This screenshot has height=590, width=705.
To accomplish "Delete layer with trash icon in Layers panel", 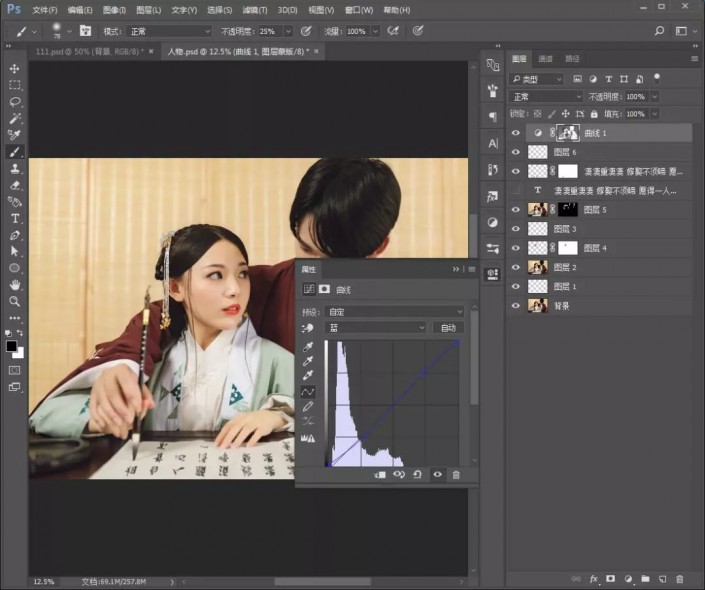I will [680, 579].
